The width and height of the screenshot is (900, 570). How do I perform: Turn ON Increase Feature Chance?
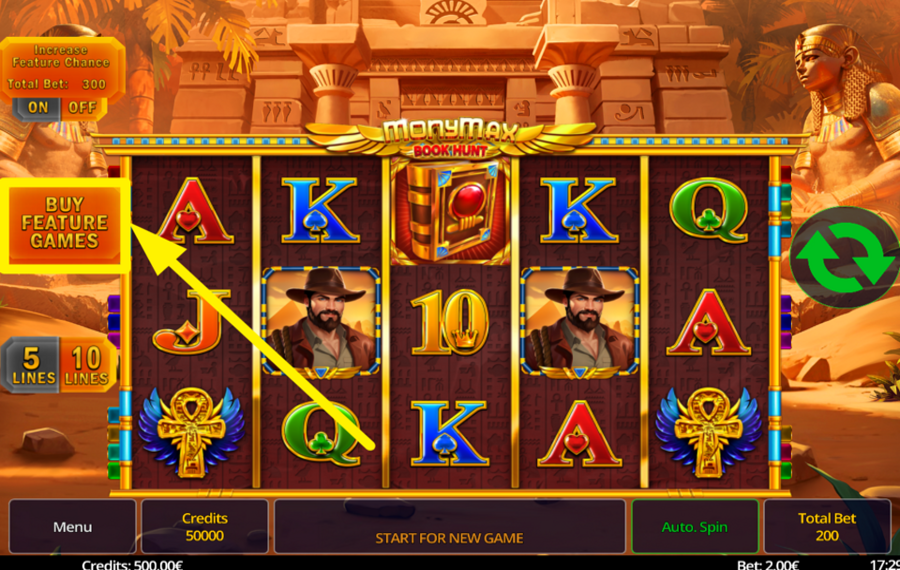(37, 108)
